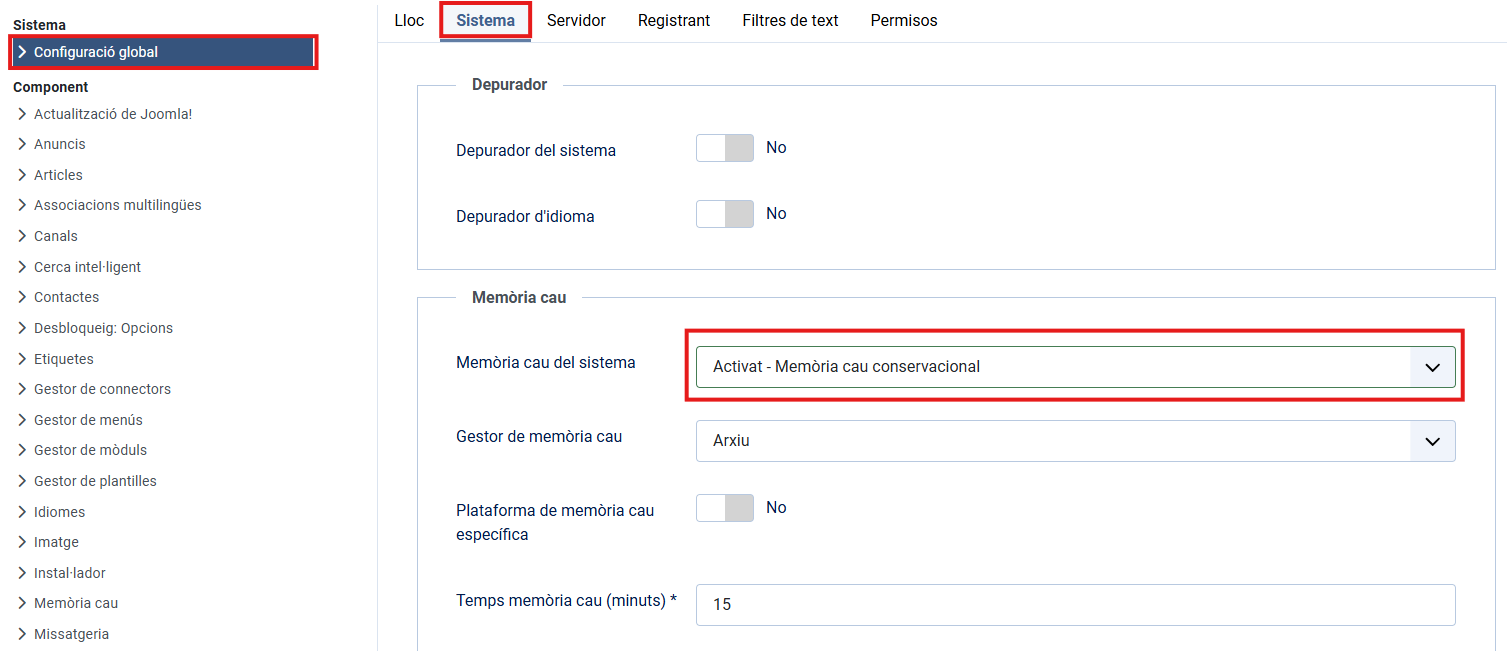Open Gestor de plantilles options
This screenshot has width=1507, height=651.
[95, 481]
